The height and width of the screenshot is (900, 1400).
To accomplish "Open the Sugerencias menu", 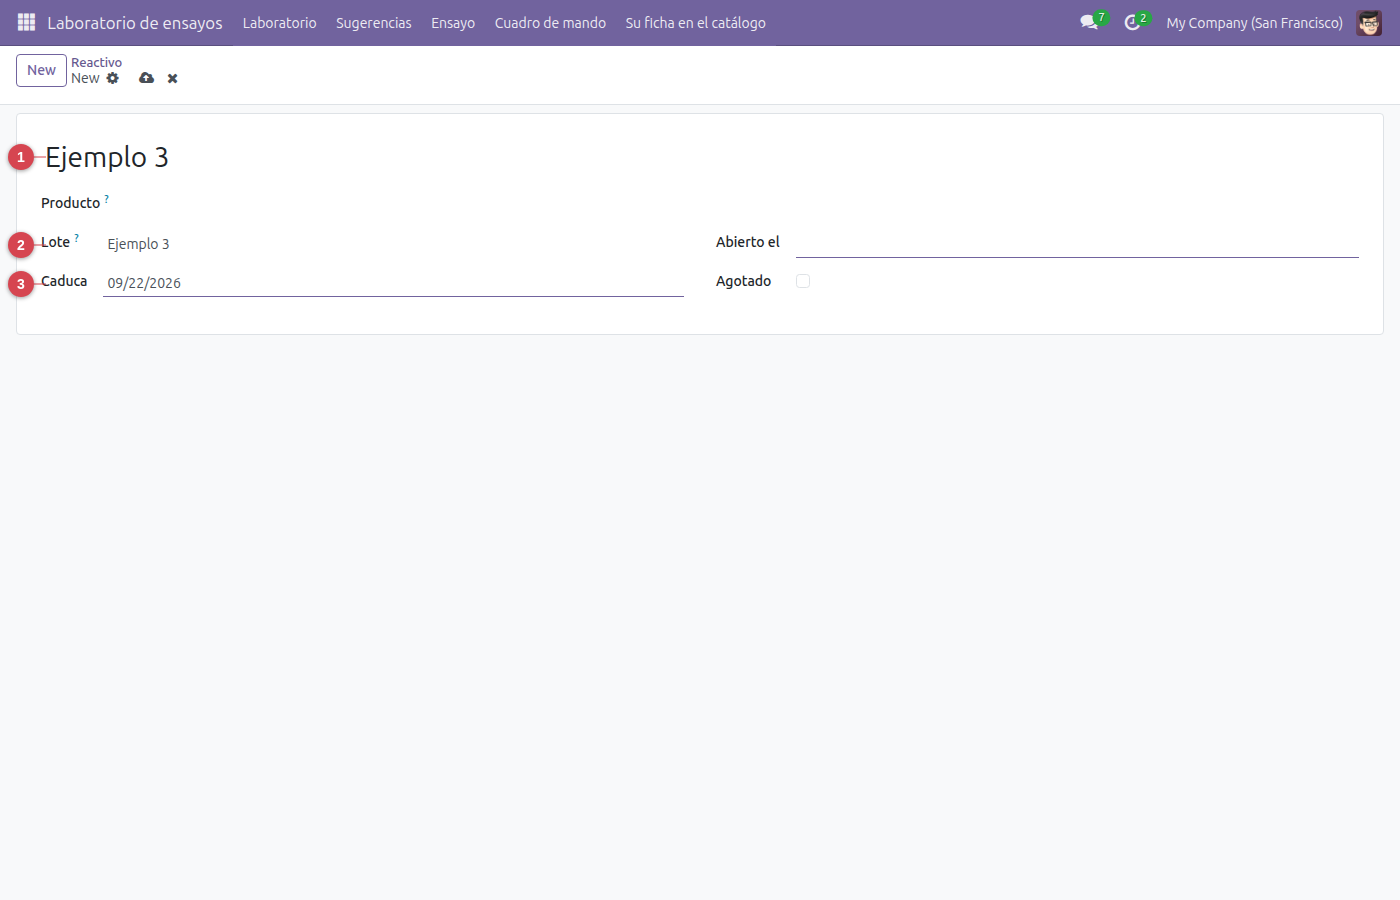I will click(x=374, y=22).
